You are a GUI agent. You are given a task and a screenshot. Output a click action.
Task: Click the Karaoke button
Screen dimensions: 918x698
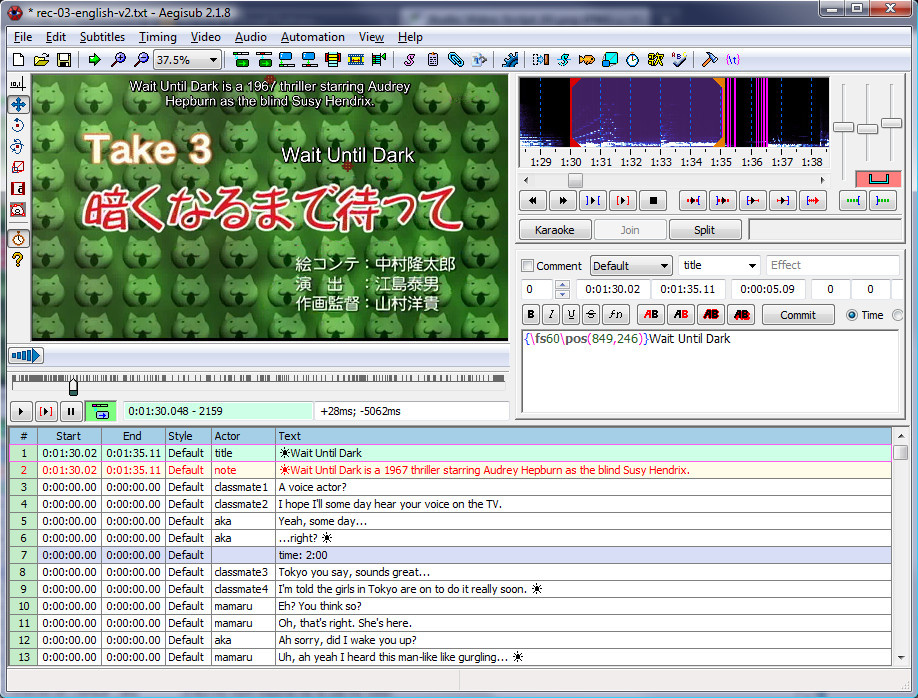[x=554, y=230]
